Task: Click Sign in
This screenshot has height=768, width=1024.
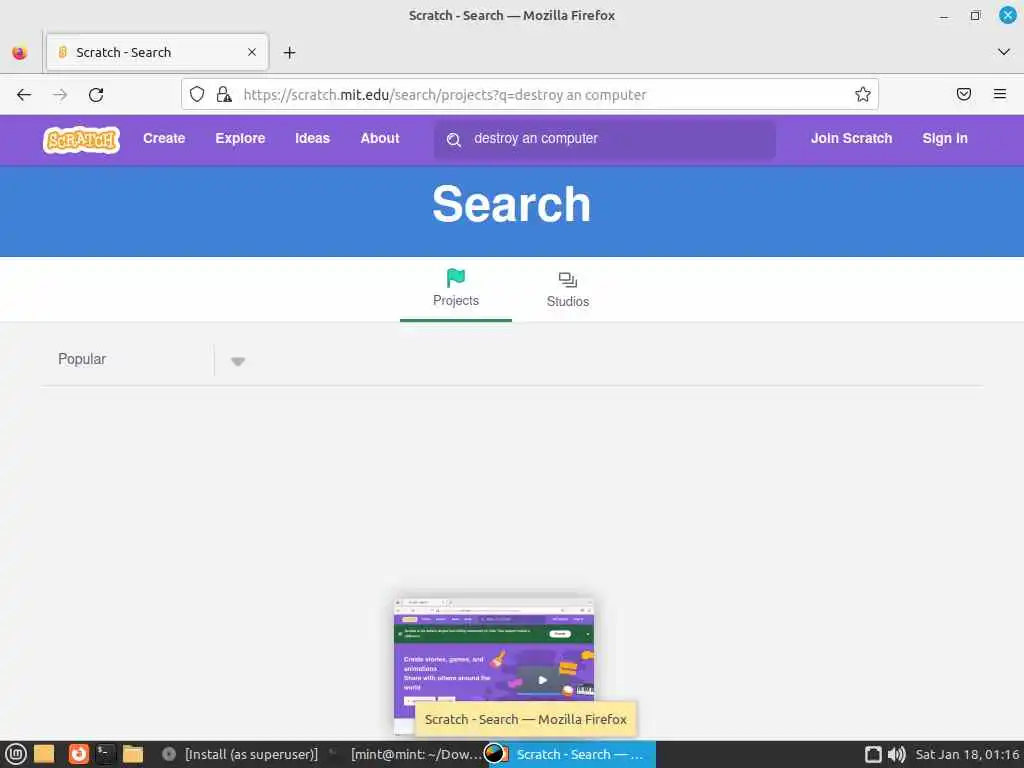Action: [x=945, y=138]
